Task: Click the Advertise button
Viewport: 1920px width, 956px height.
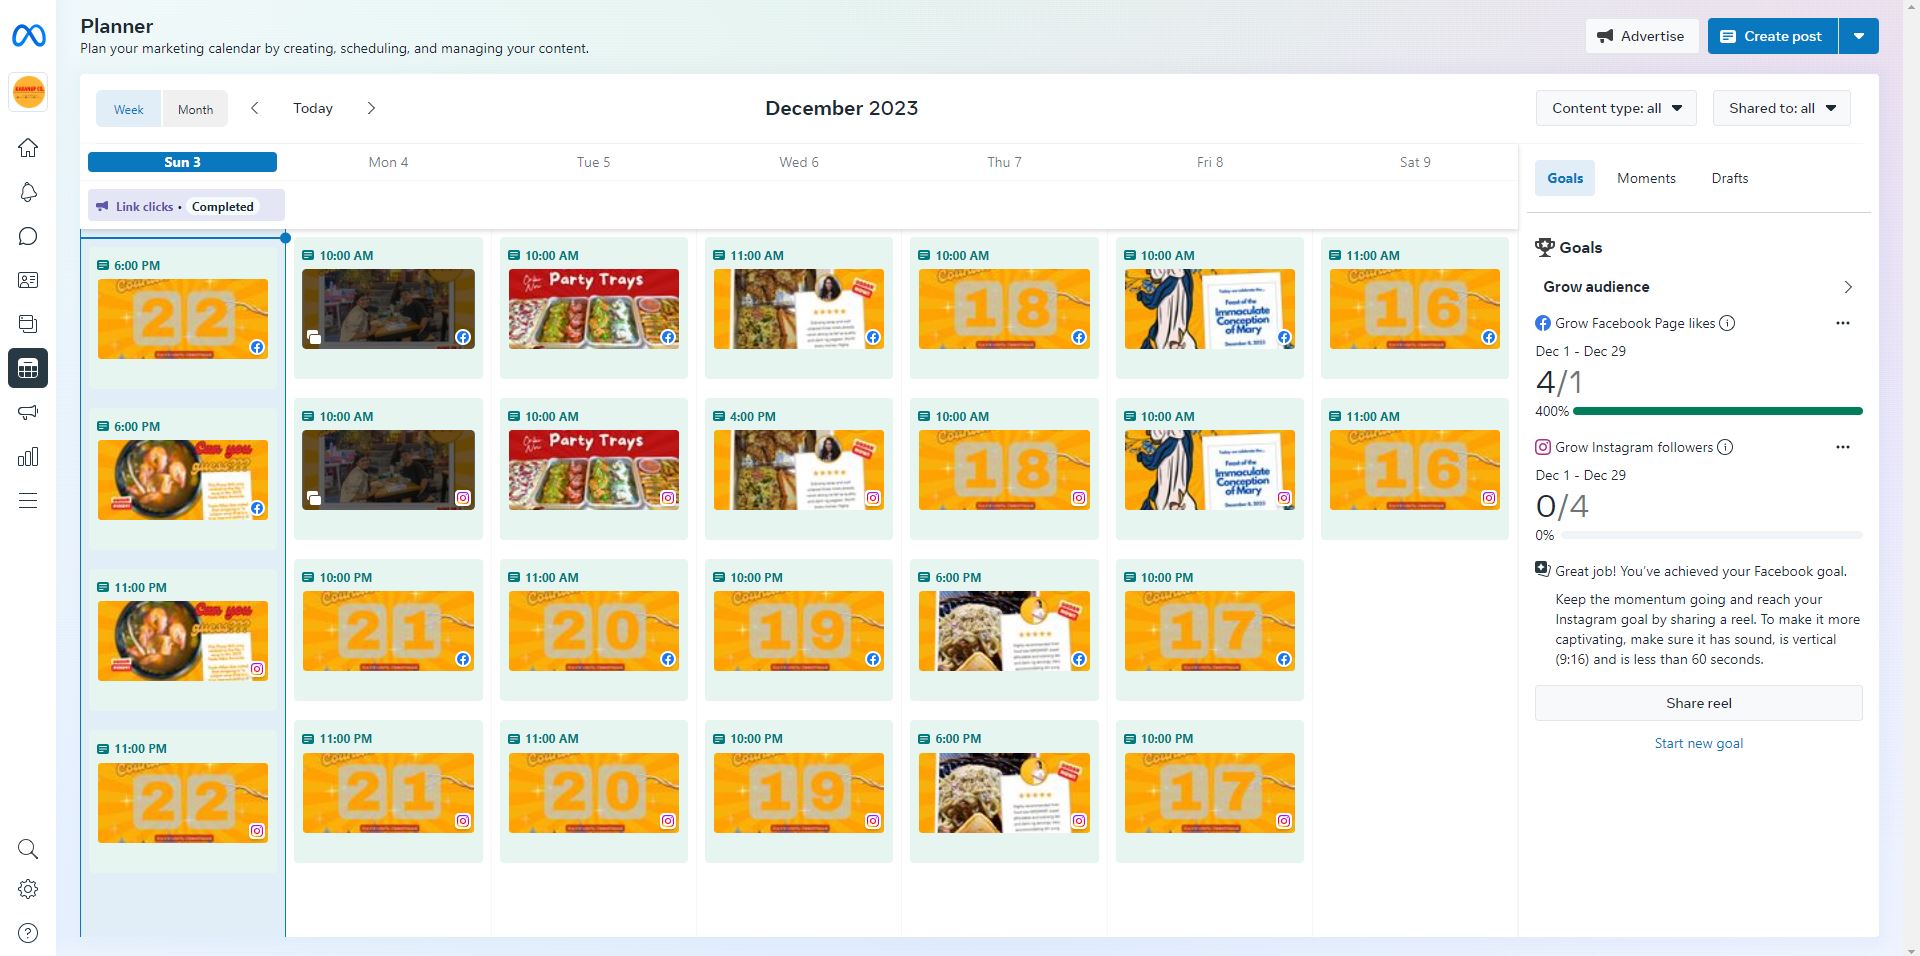Action: point(1642,36)
